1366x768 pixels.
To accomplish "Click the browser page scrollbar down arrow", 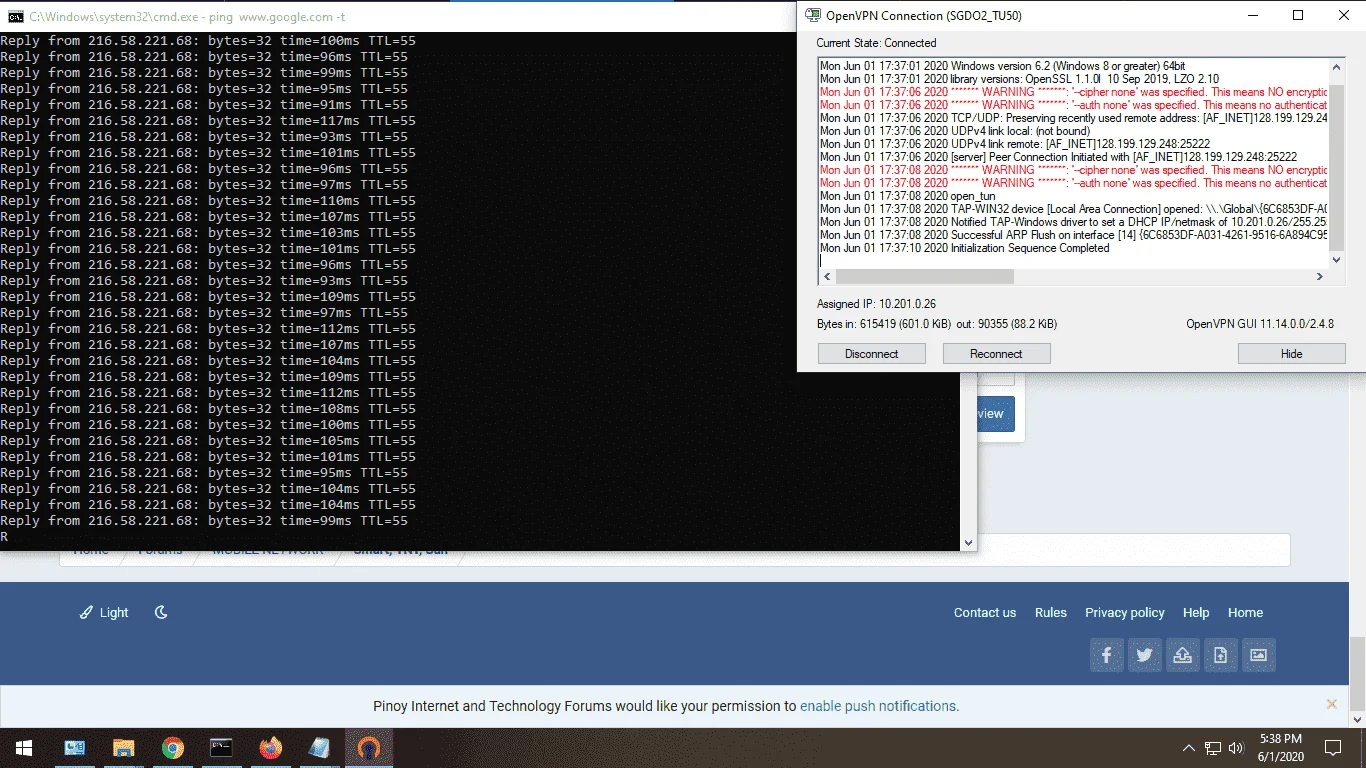I will coord(1357,718).
